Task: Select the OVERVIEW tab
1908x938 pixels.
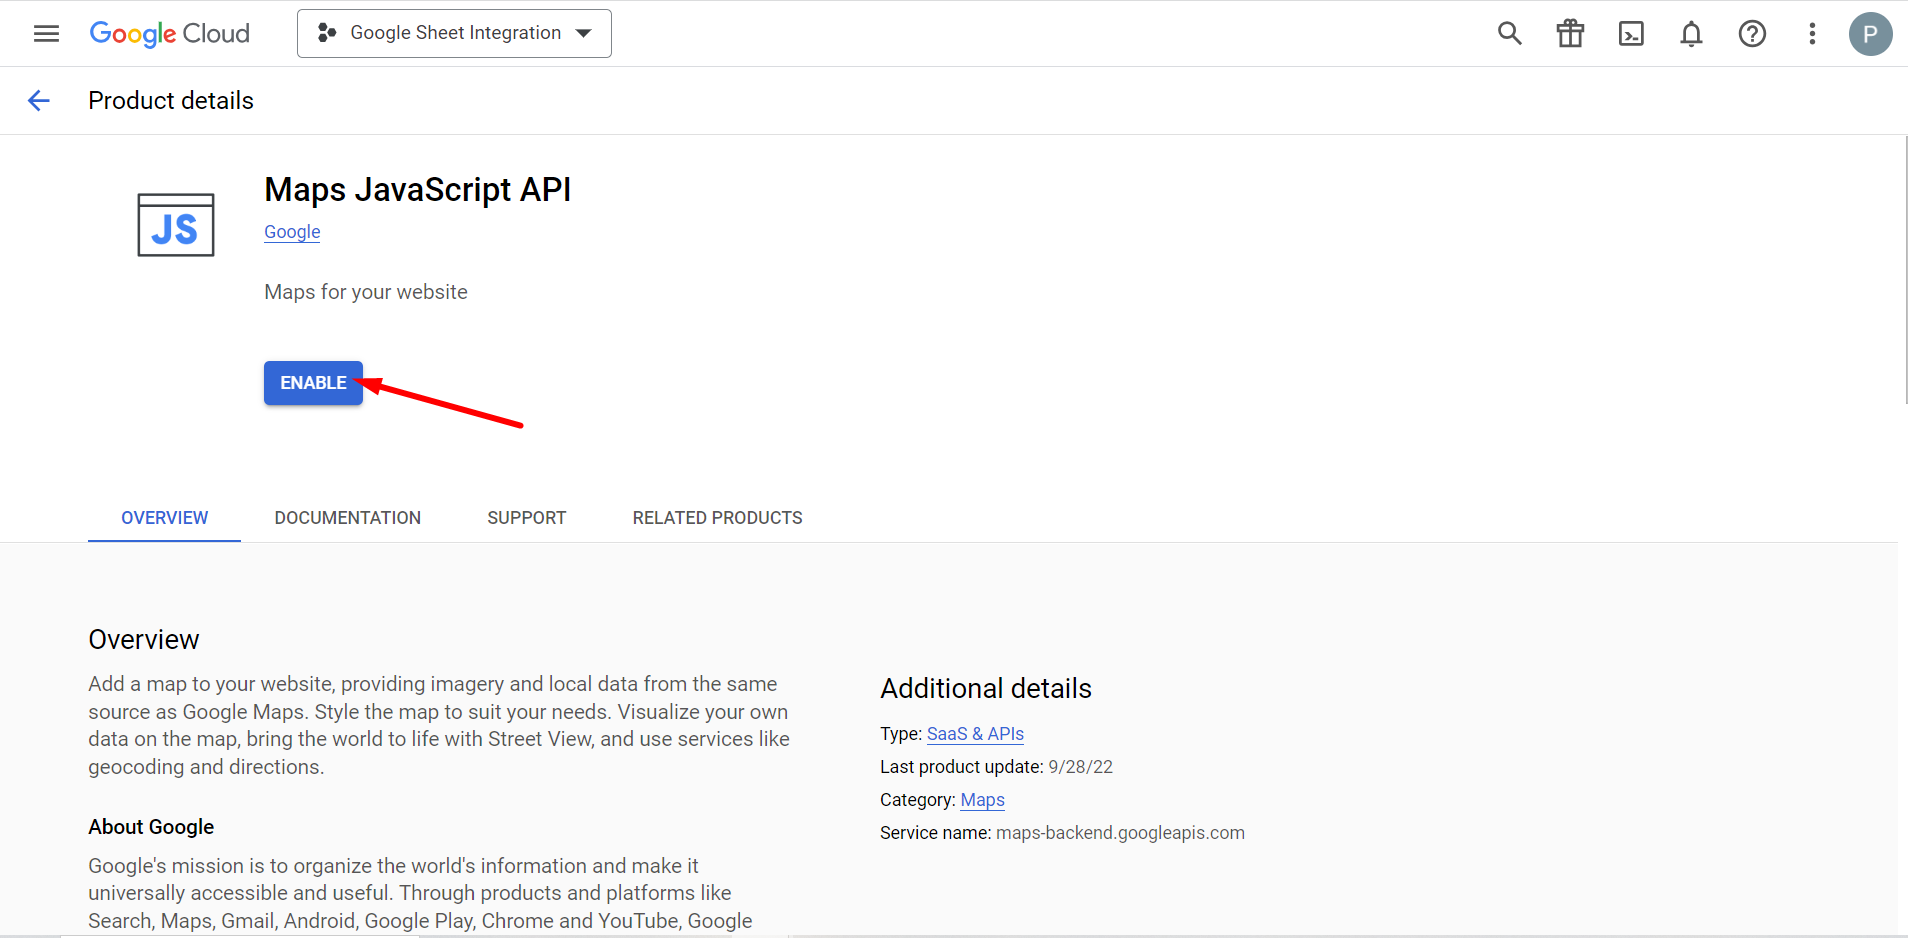Action: [x=165, y=518]
